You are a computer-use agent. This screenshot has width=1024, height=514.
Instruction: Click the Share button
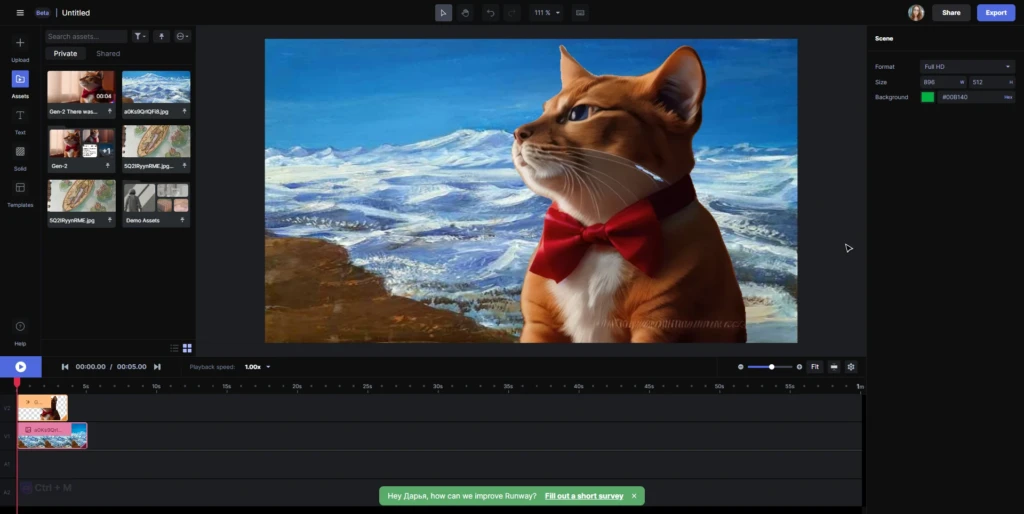951,12
